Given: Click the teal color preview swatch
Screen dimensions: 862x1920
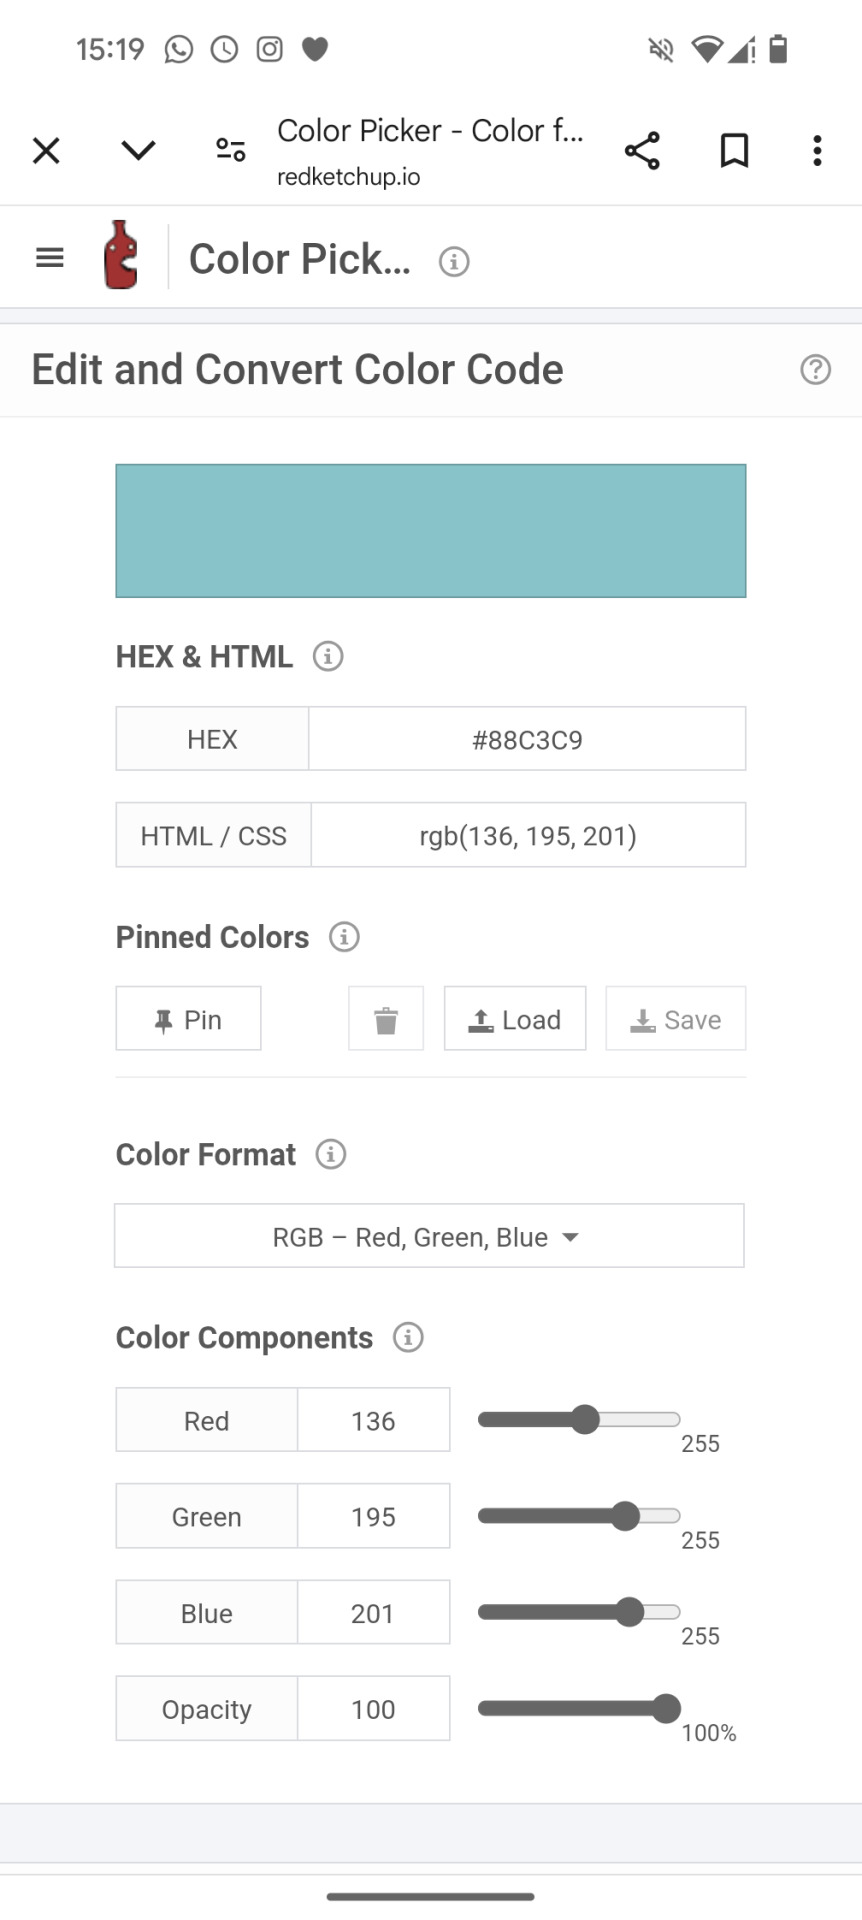Looking at the screenshot, I should click(430, 531).
